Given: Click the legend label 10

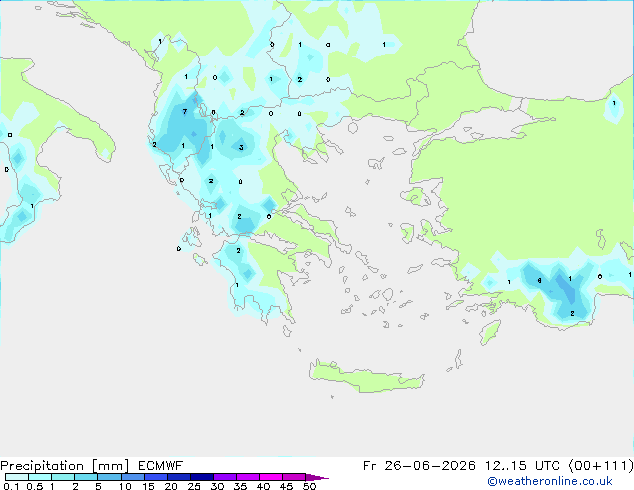Looking at the screenshot, I should coord(125,486).
